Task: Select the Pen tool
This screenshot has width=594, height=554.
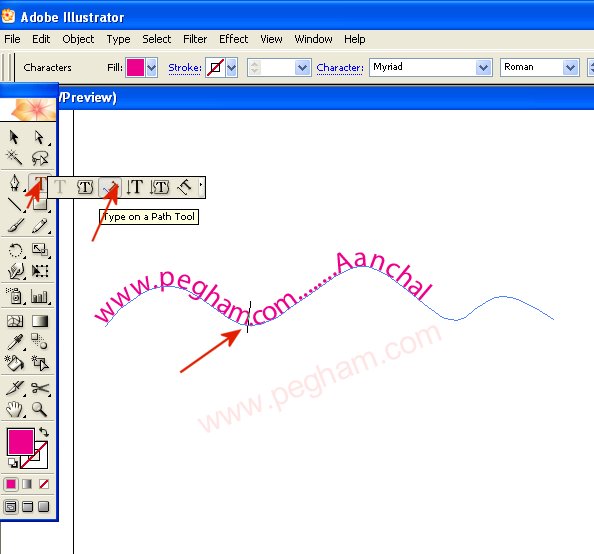Action: [x=14, y=183]
